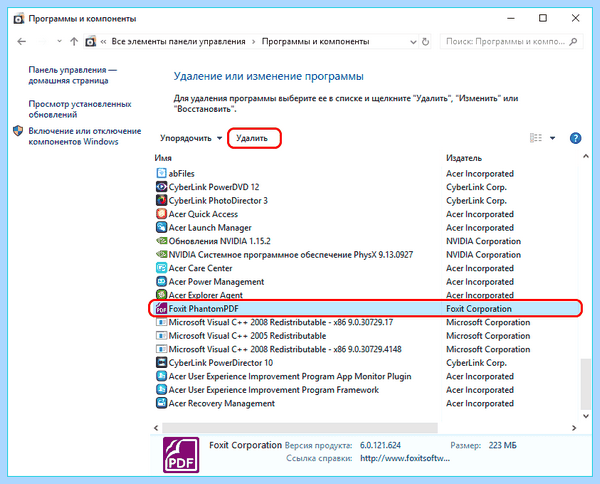Click the Acer Explorer Agent icon
The width and height of the screenshot is (600, 484).
161,295
